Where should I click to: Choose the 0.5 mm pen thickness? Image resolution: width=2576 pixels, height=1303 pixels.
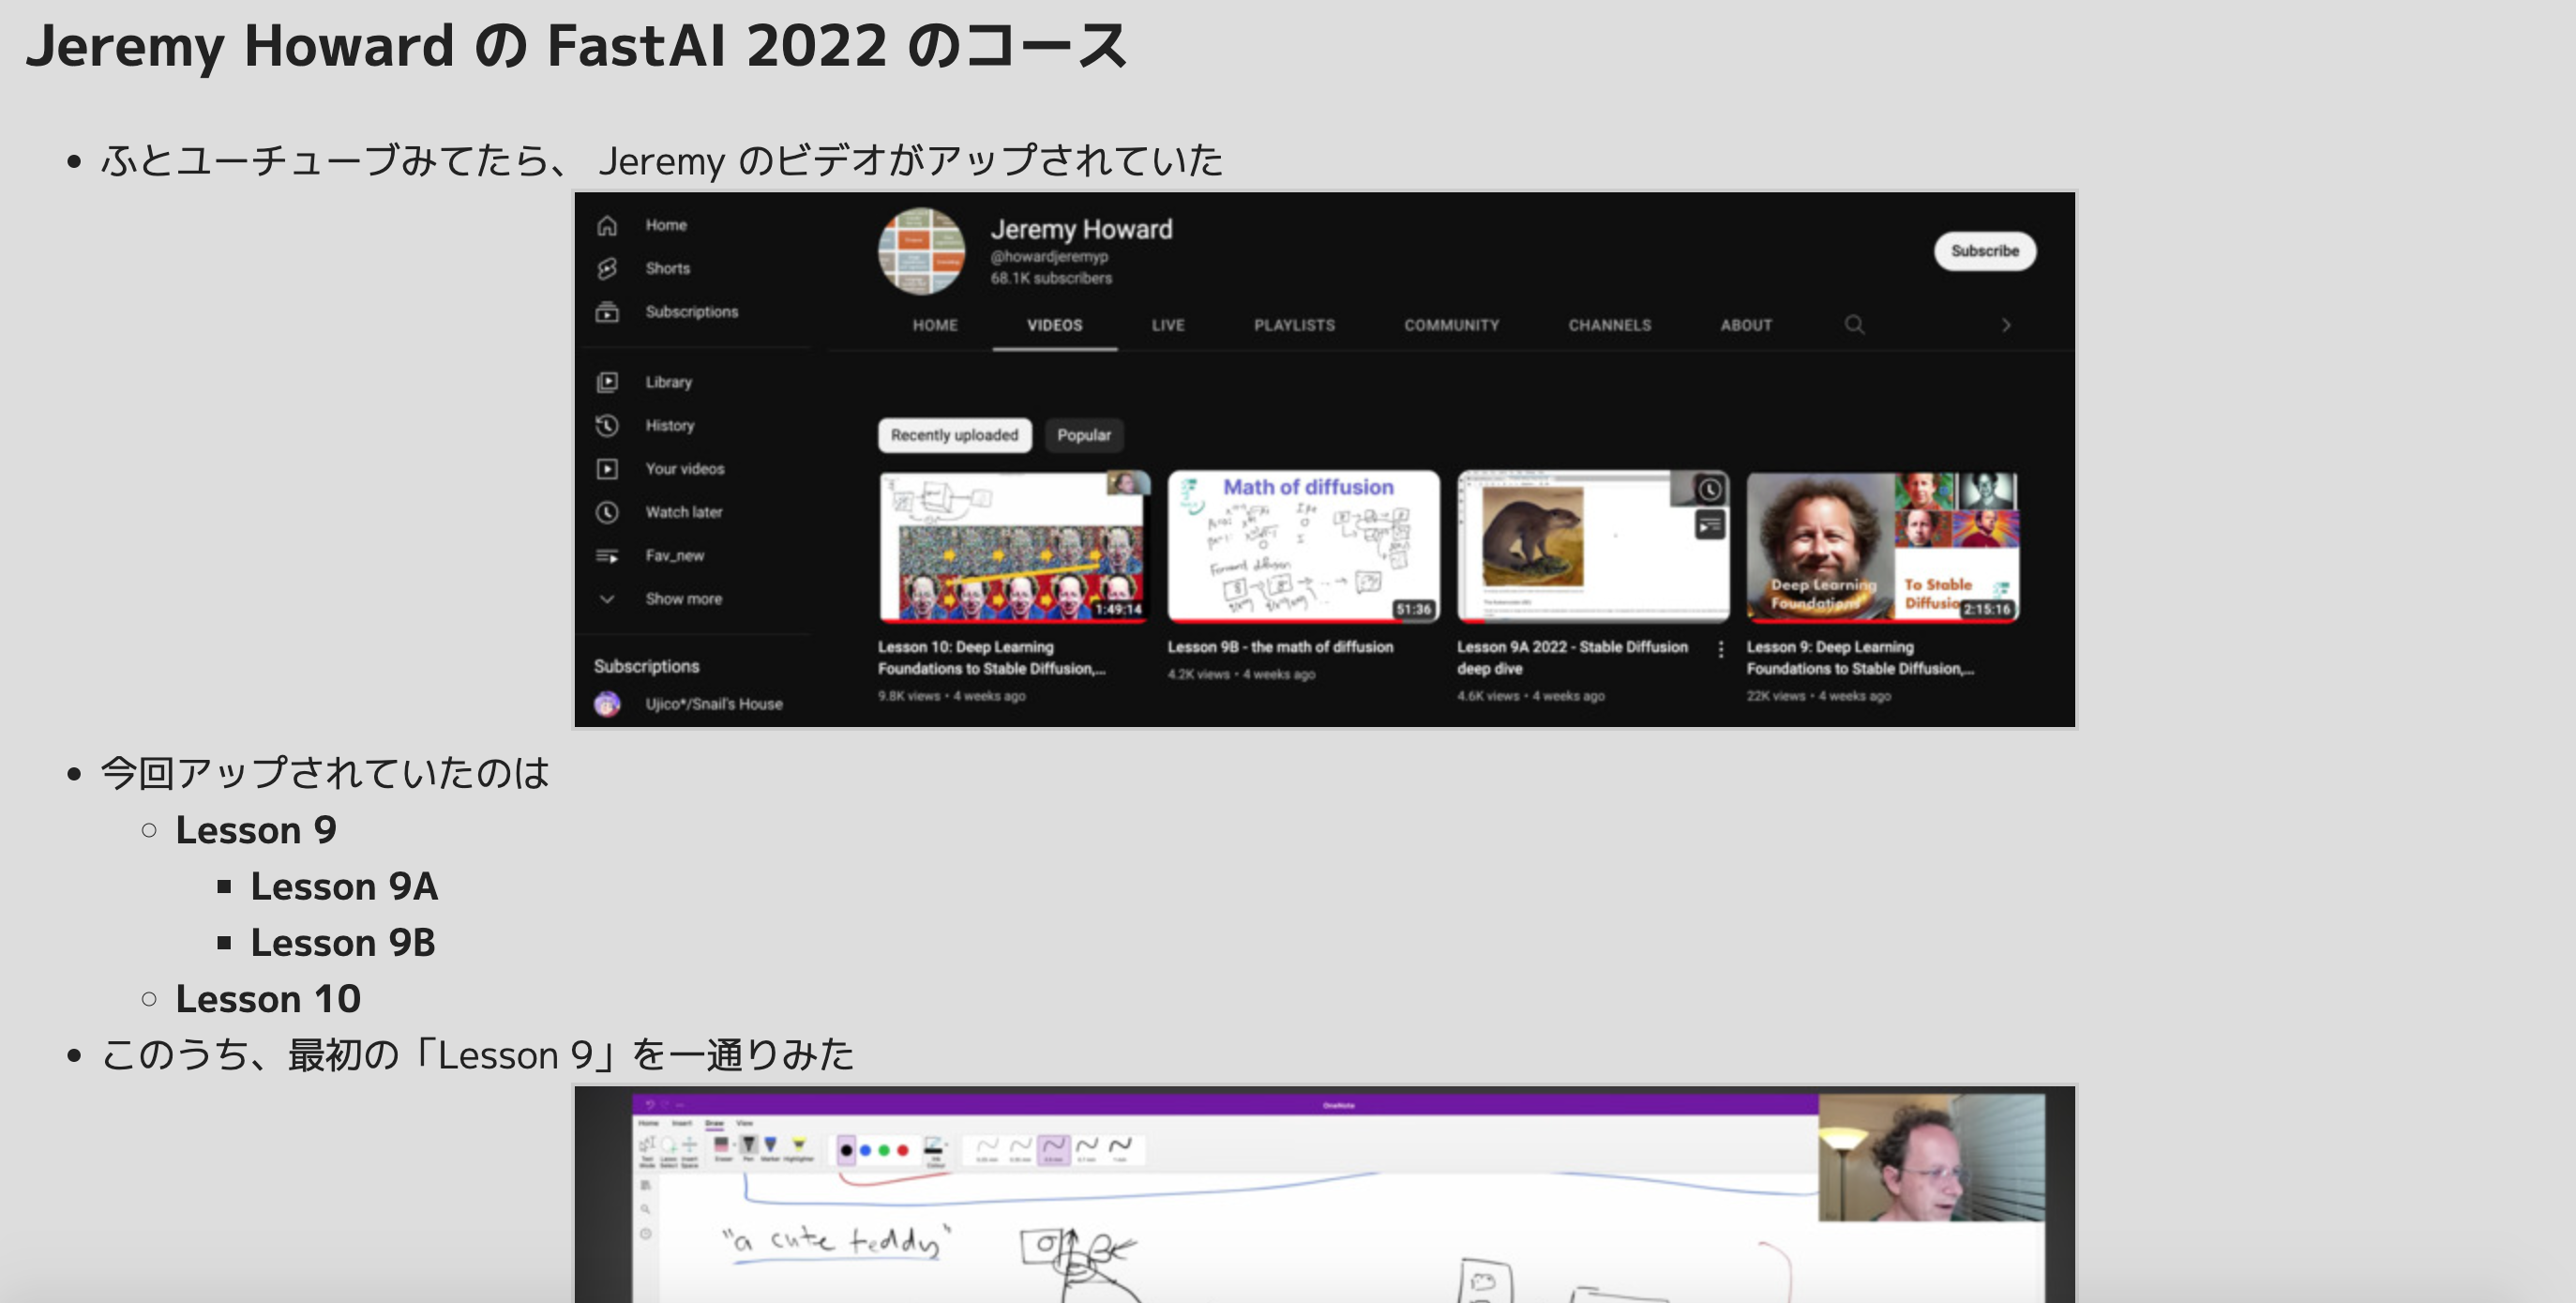pyautogui.click(x=1054, y=1151)
